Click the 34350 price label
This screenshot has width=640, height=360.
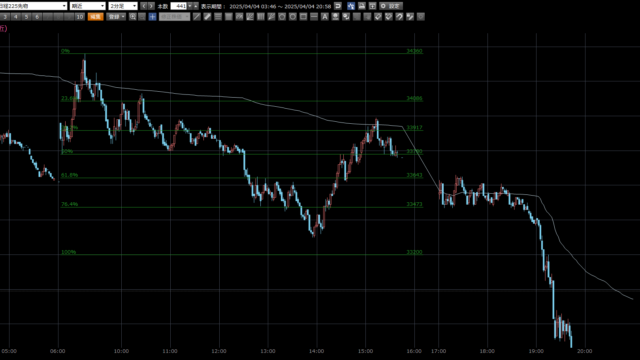click(414, 51)
